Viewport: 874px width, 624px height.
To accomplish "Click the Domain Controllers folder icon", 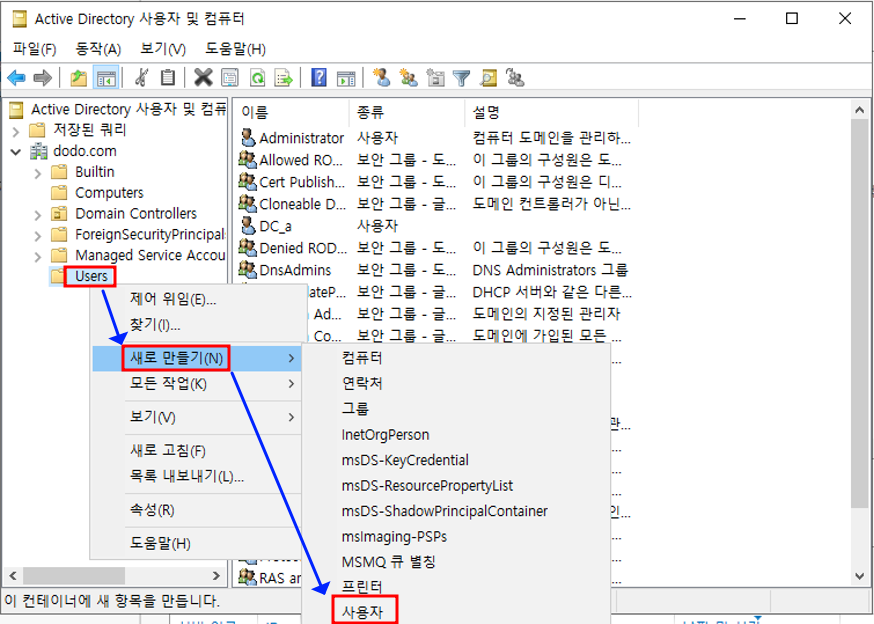I will 59,214.
